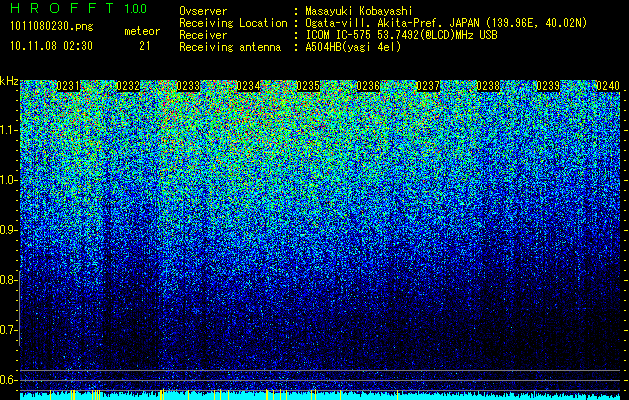
Task: Click the 1.0 frequency axis label
Action: (8, 181)
